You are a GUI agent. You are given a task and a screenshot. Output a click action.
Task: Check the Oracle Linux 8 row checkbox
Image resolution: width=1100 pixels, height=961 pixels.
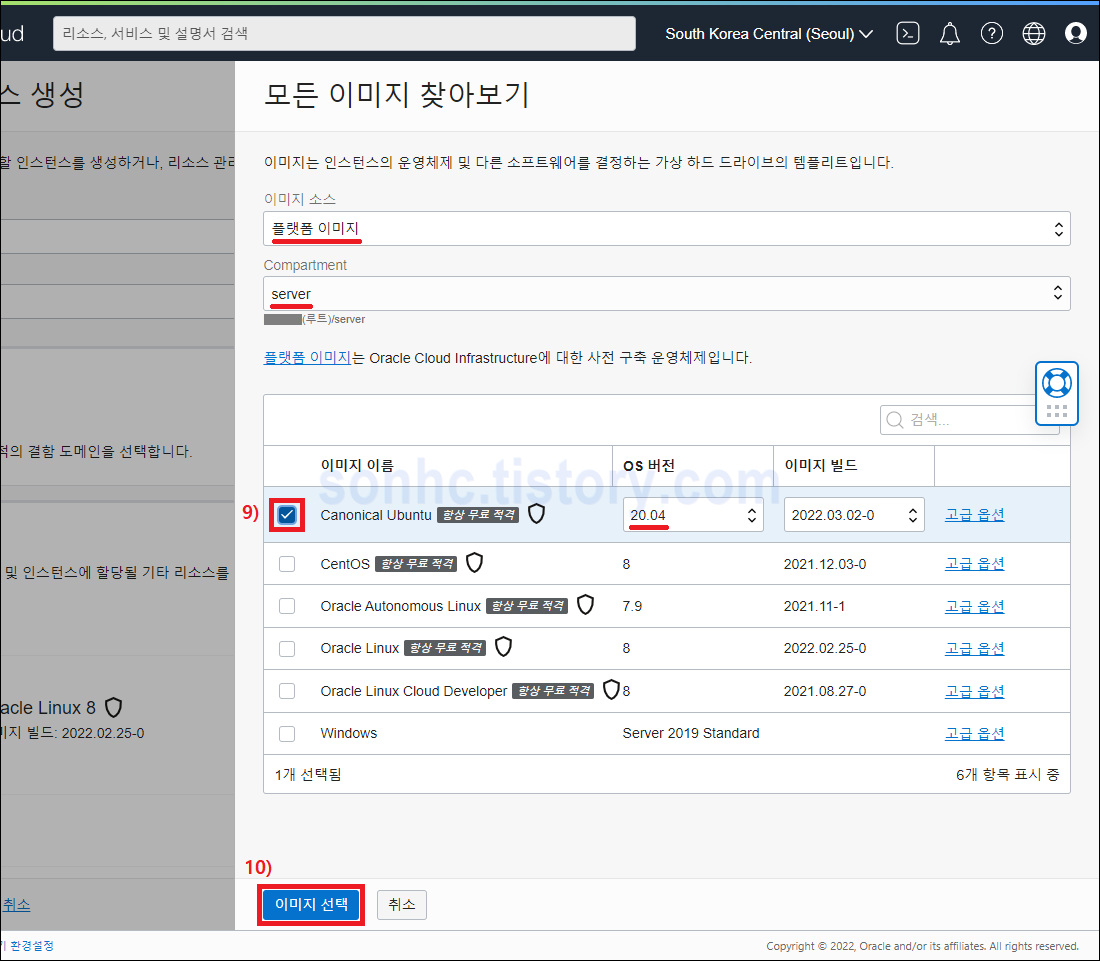pos(287,649)
